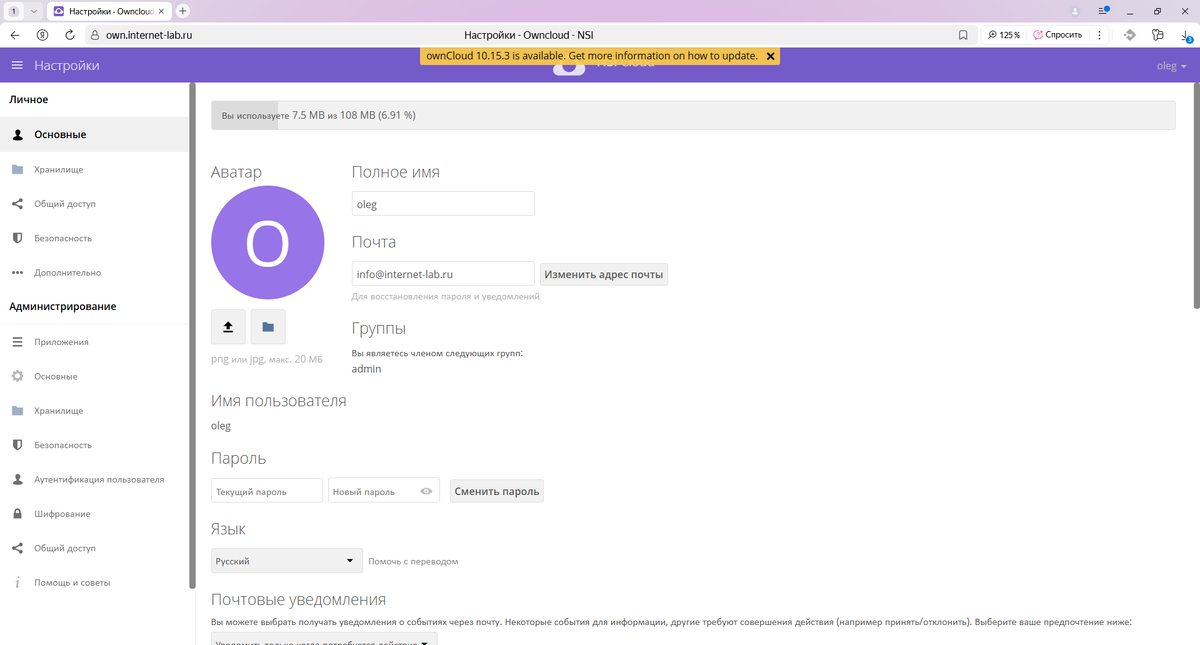This screenshot has width=1200, height=645.
Task: Open Аутентификация пользователя settings
Action: [x=94, y=479]
